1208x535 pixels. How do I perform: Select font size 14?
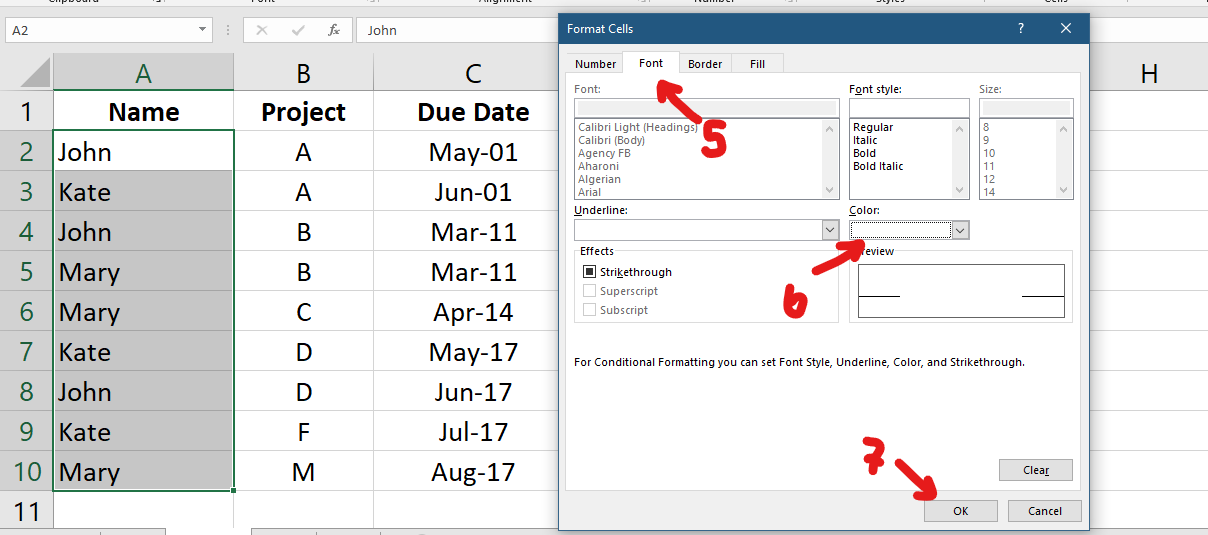pyautogui.click(x=989, y=192)
